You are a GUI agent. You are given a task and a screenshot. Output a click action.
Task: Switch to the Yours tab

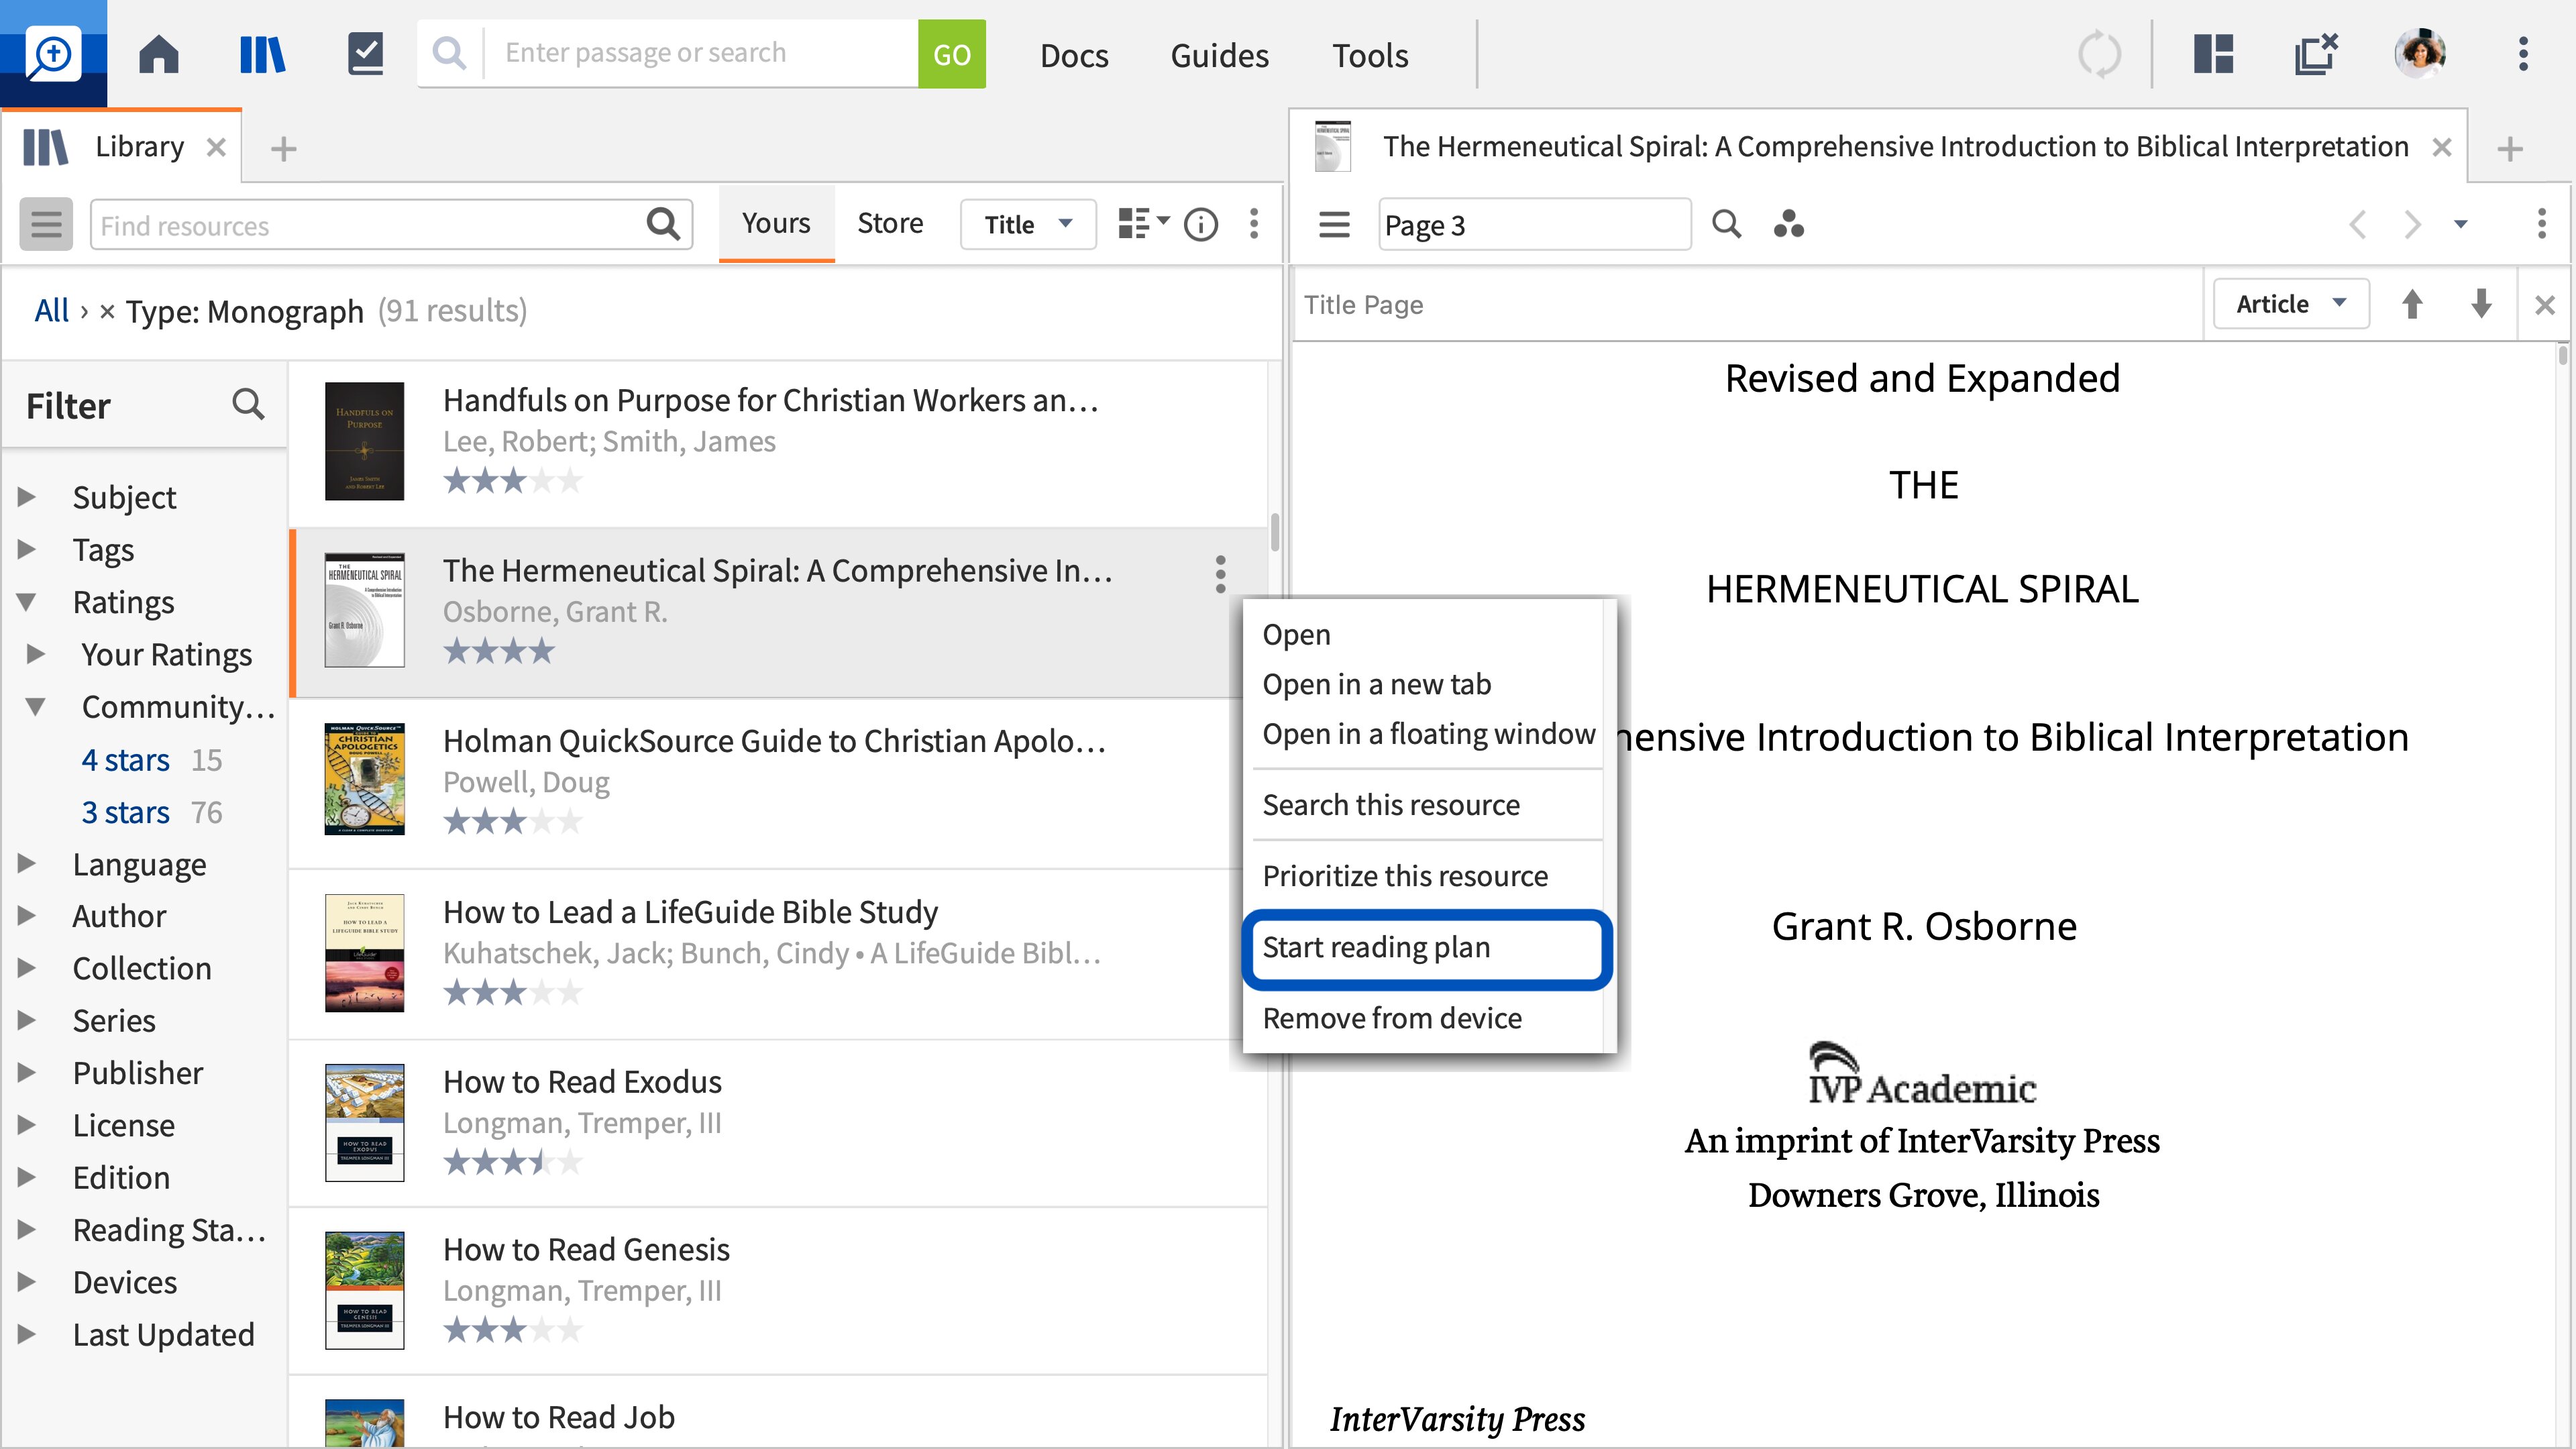(776, 223)
